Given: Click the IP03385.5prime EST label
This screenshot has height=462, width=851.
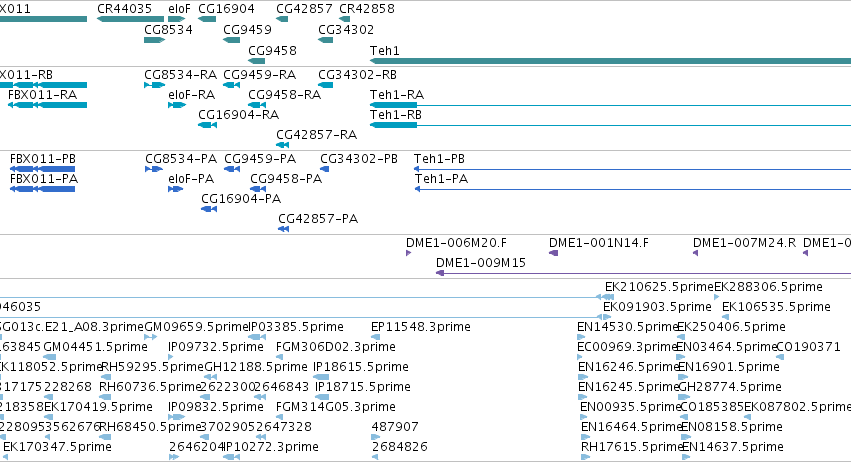Looking at the screenshot, I should click(296, 327).
